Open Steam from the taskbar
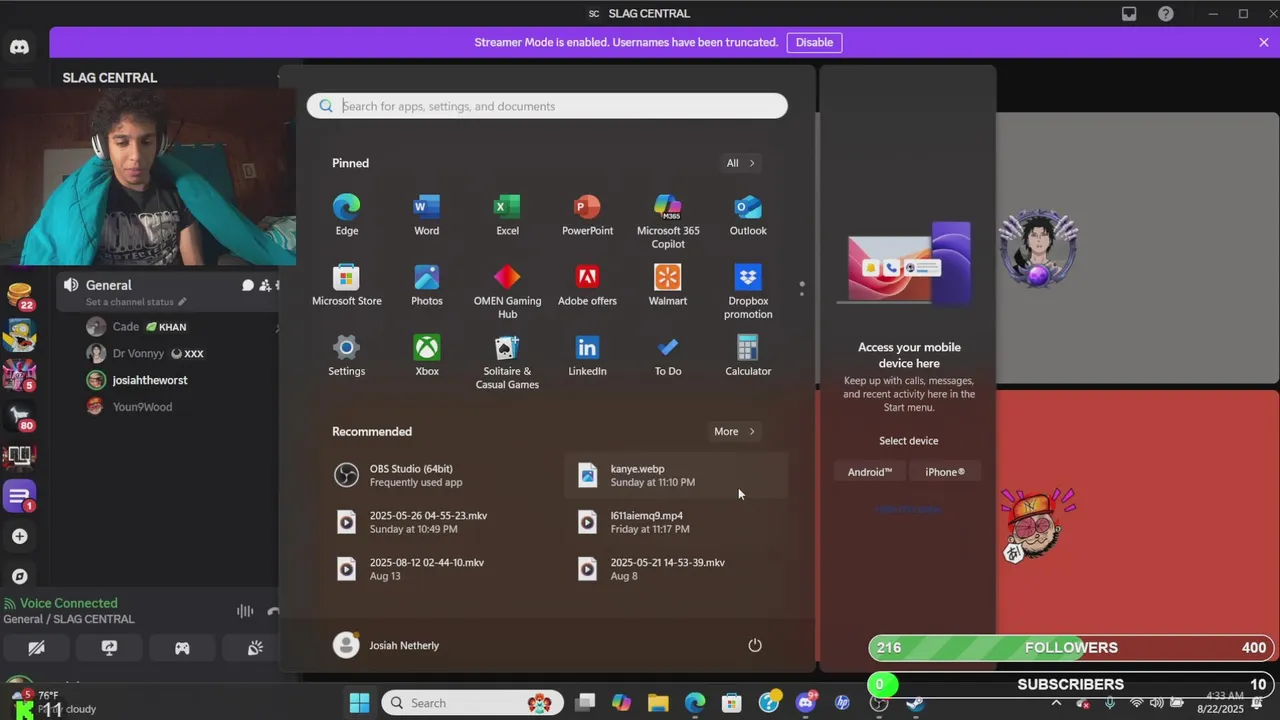Image resolution: width=1280 pixels, height=720 pixels. [x=915, y=703]
